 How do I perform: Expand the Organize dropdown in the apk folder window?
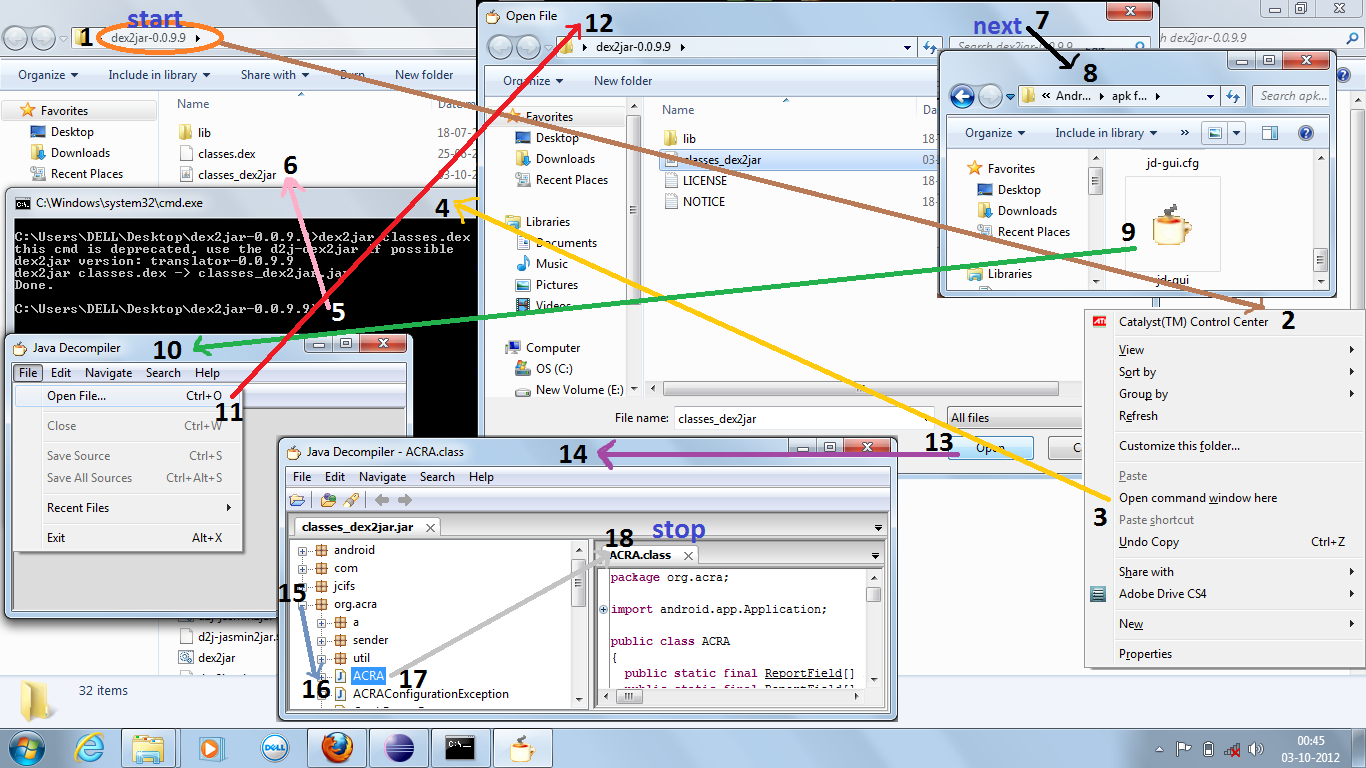tap(995, 133)
